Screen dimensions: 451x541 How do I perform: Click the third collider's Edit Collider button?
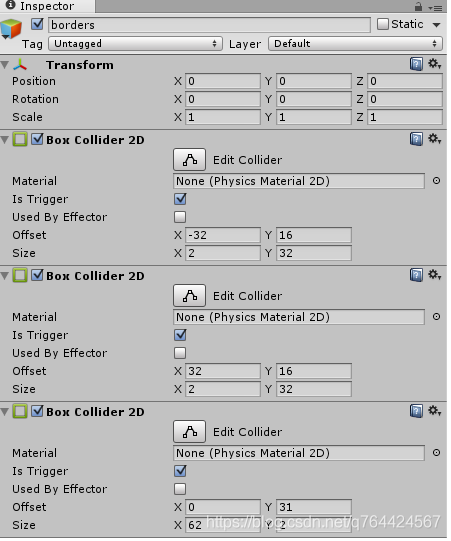190,432
